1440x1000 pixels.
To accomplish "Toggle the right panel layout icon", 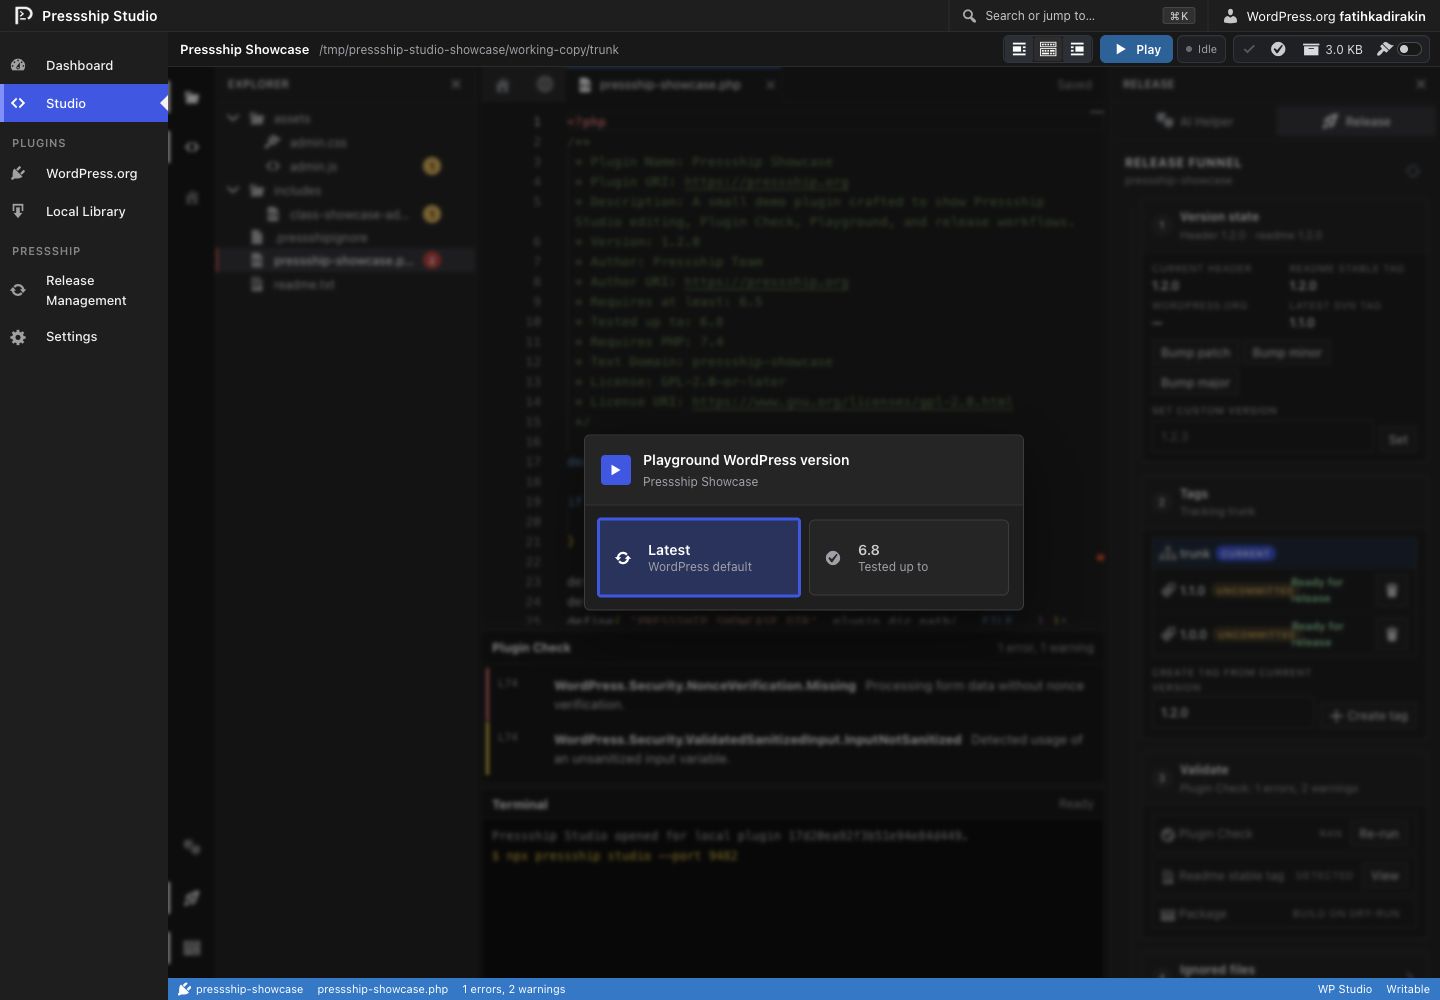I will pos(1077,49).
